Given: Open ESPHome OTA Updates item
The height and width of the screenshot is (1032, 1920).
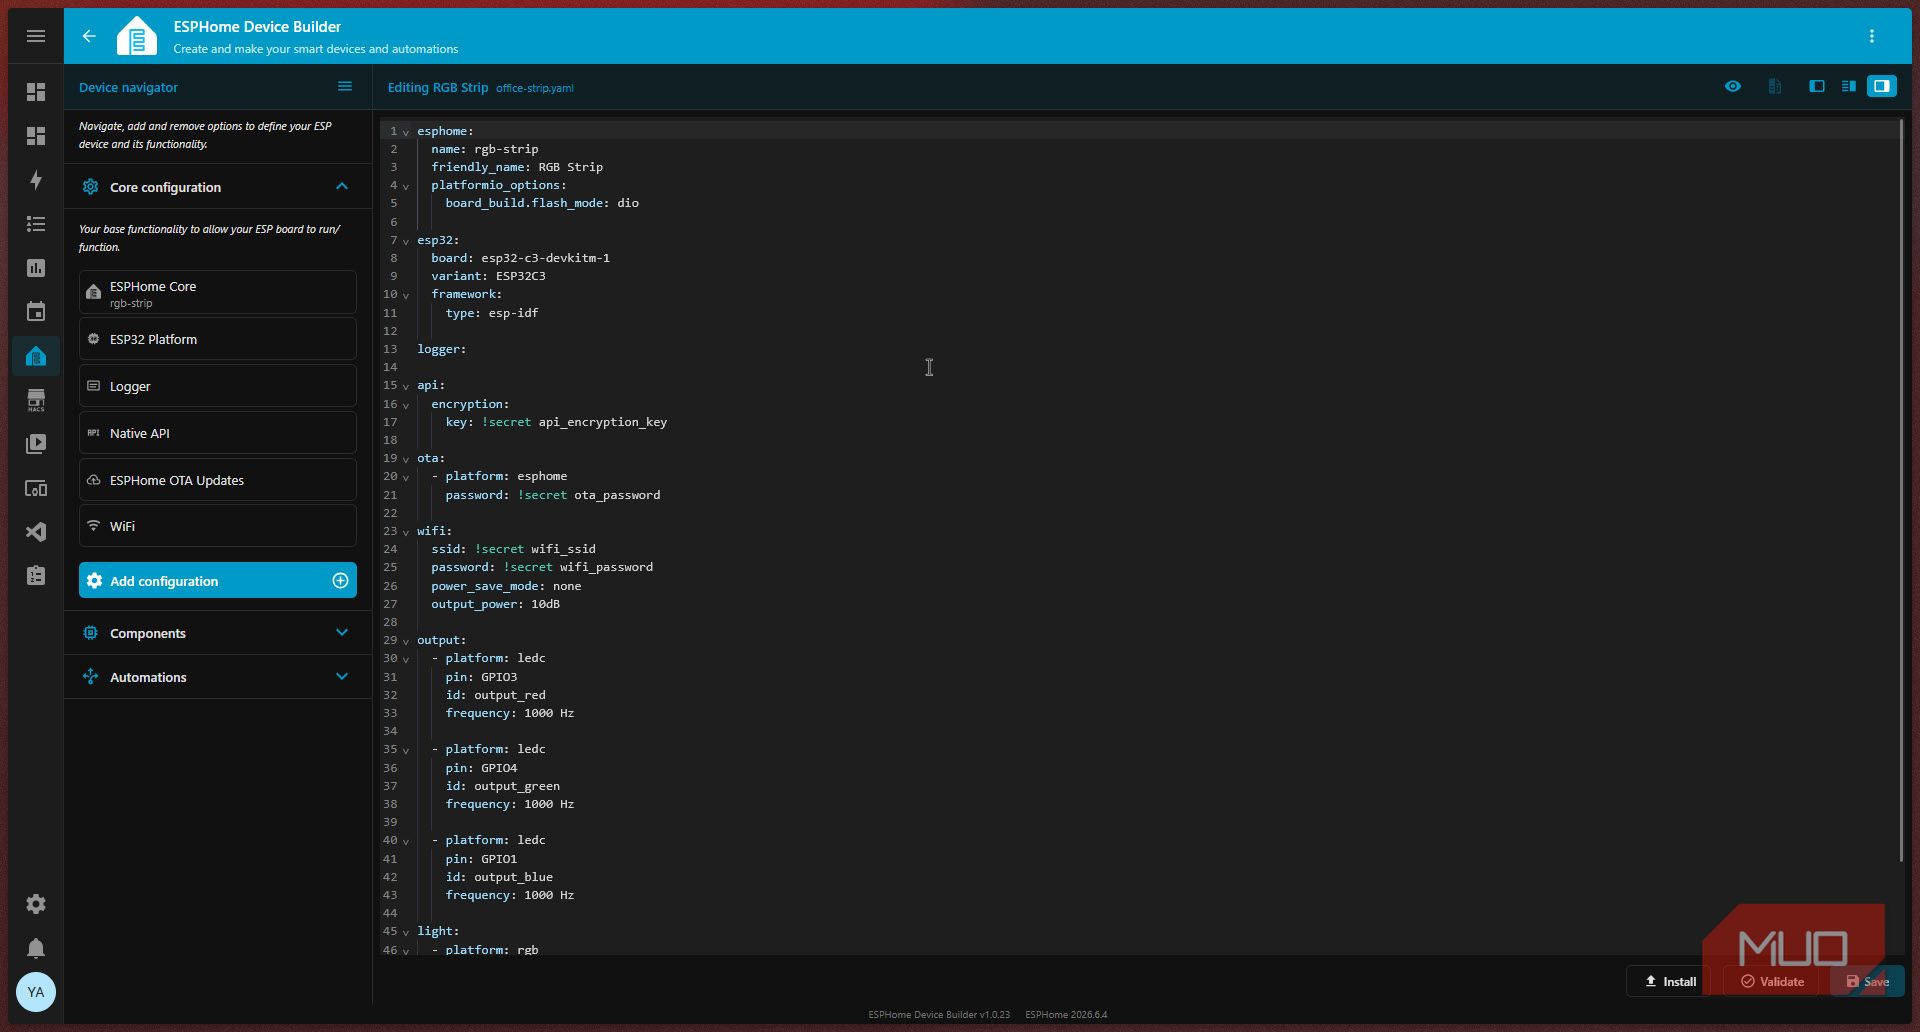Looking at the screenshot, I should [218, 480].
